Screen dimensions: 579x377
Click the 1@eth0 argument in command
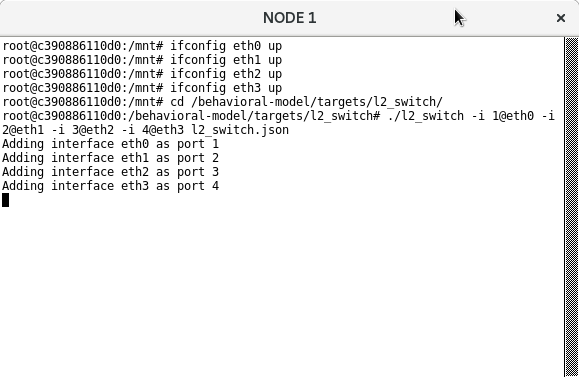click(x=513, y=116)
